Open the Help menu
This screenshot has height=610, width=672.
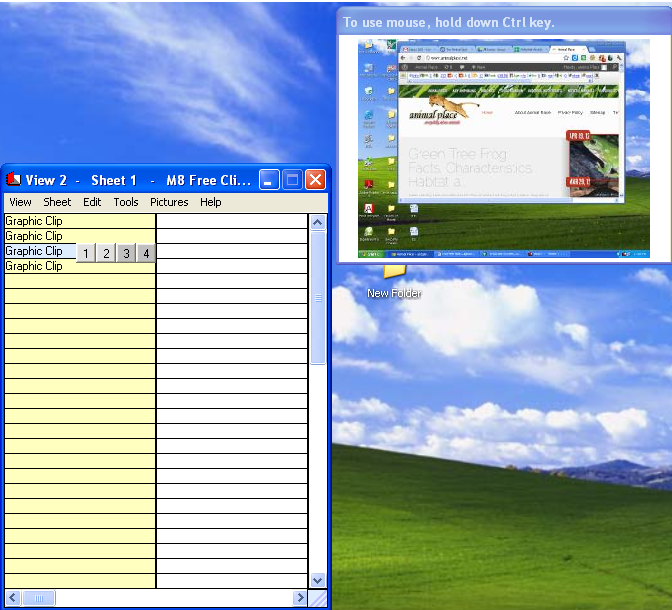pyautogui.click(x=211, y=202)
